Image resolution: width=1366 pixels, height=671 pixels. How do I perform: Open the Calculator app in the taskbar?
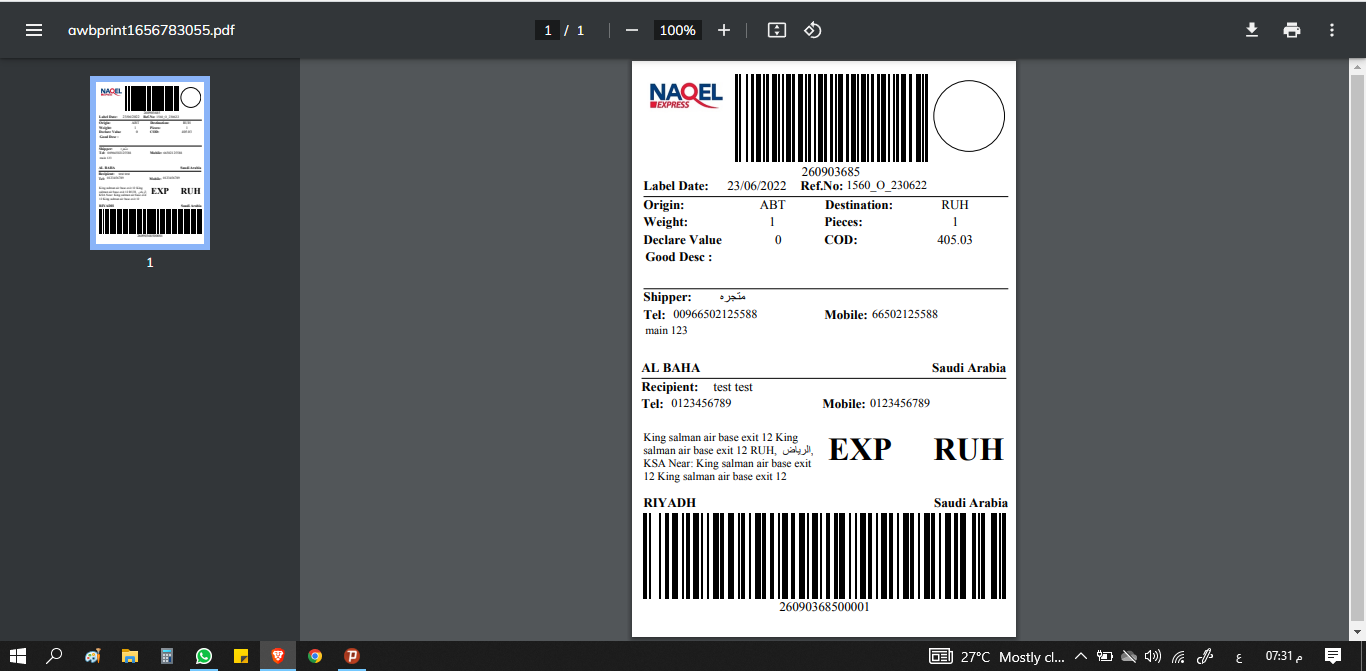click(x=167, y=656)
